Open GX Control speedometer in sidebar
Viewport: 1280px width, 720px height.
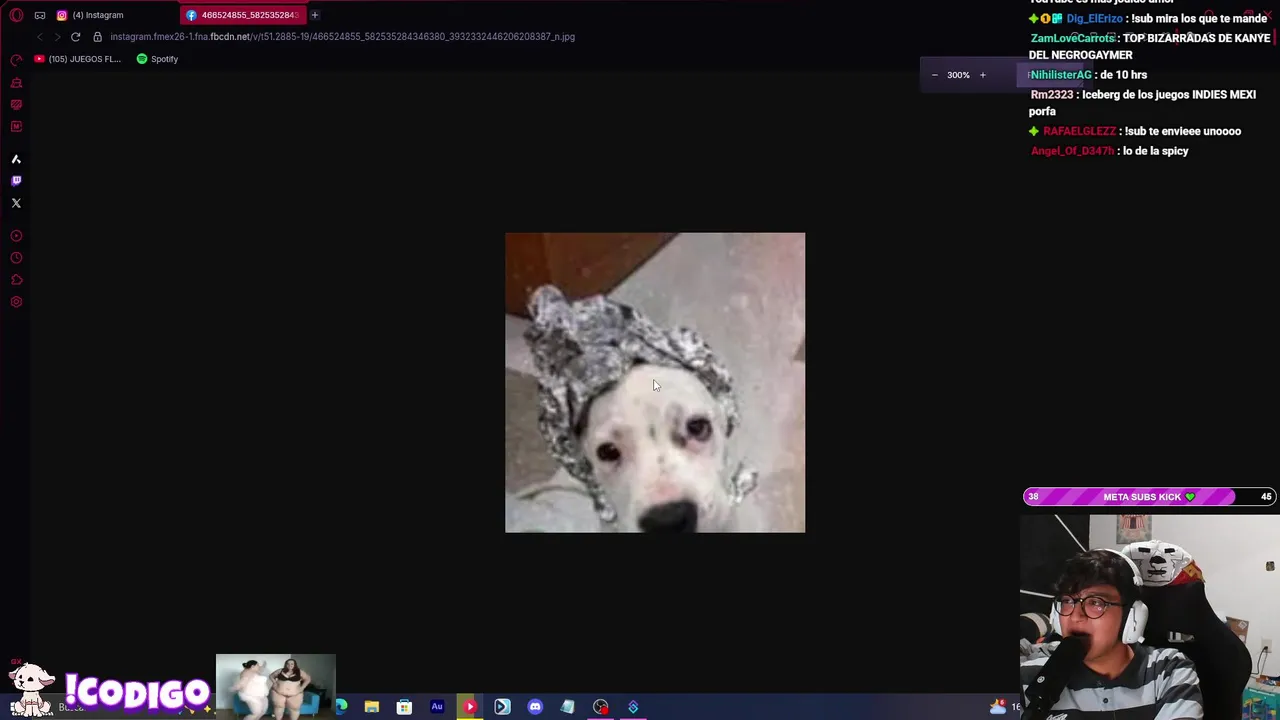16,61
